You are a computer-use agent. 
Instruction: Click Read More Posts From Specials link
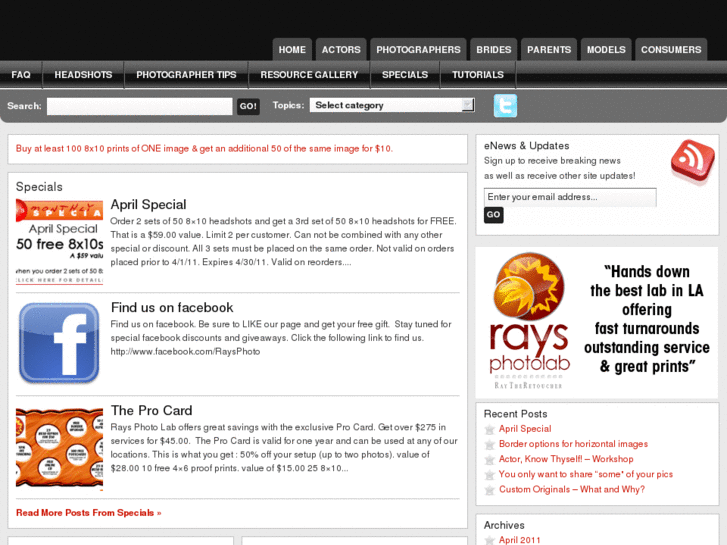[89, 513]
